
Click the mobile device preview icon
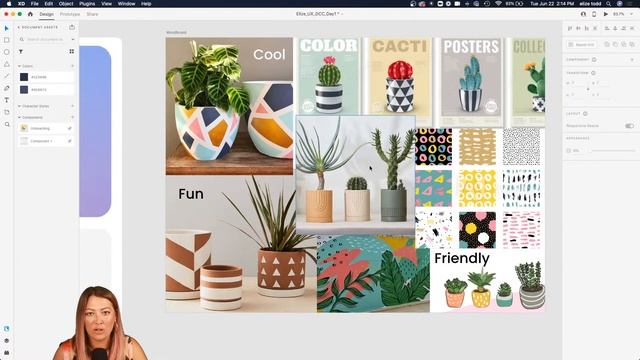tap(594, 14)
